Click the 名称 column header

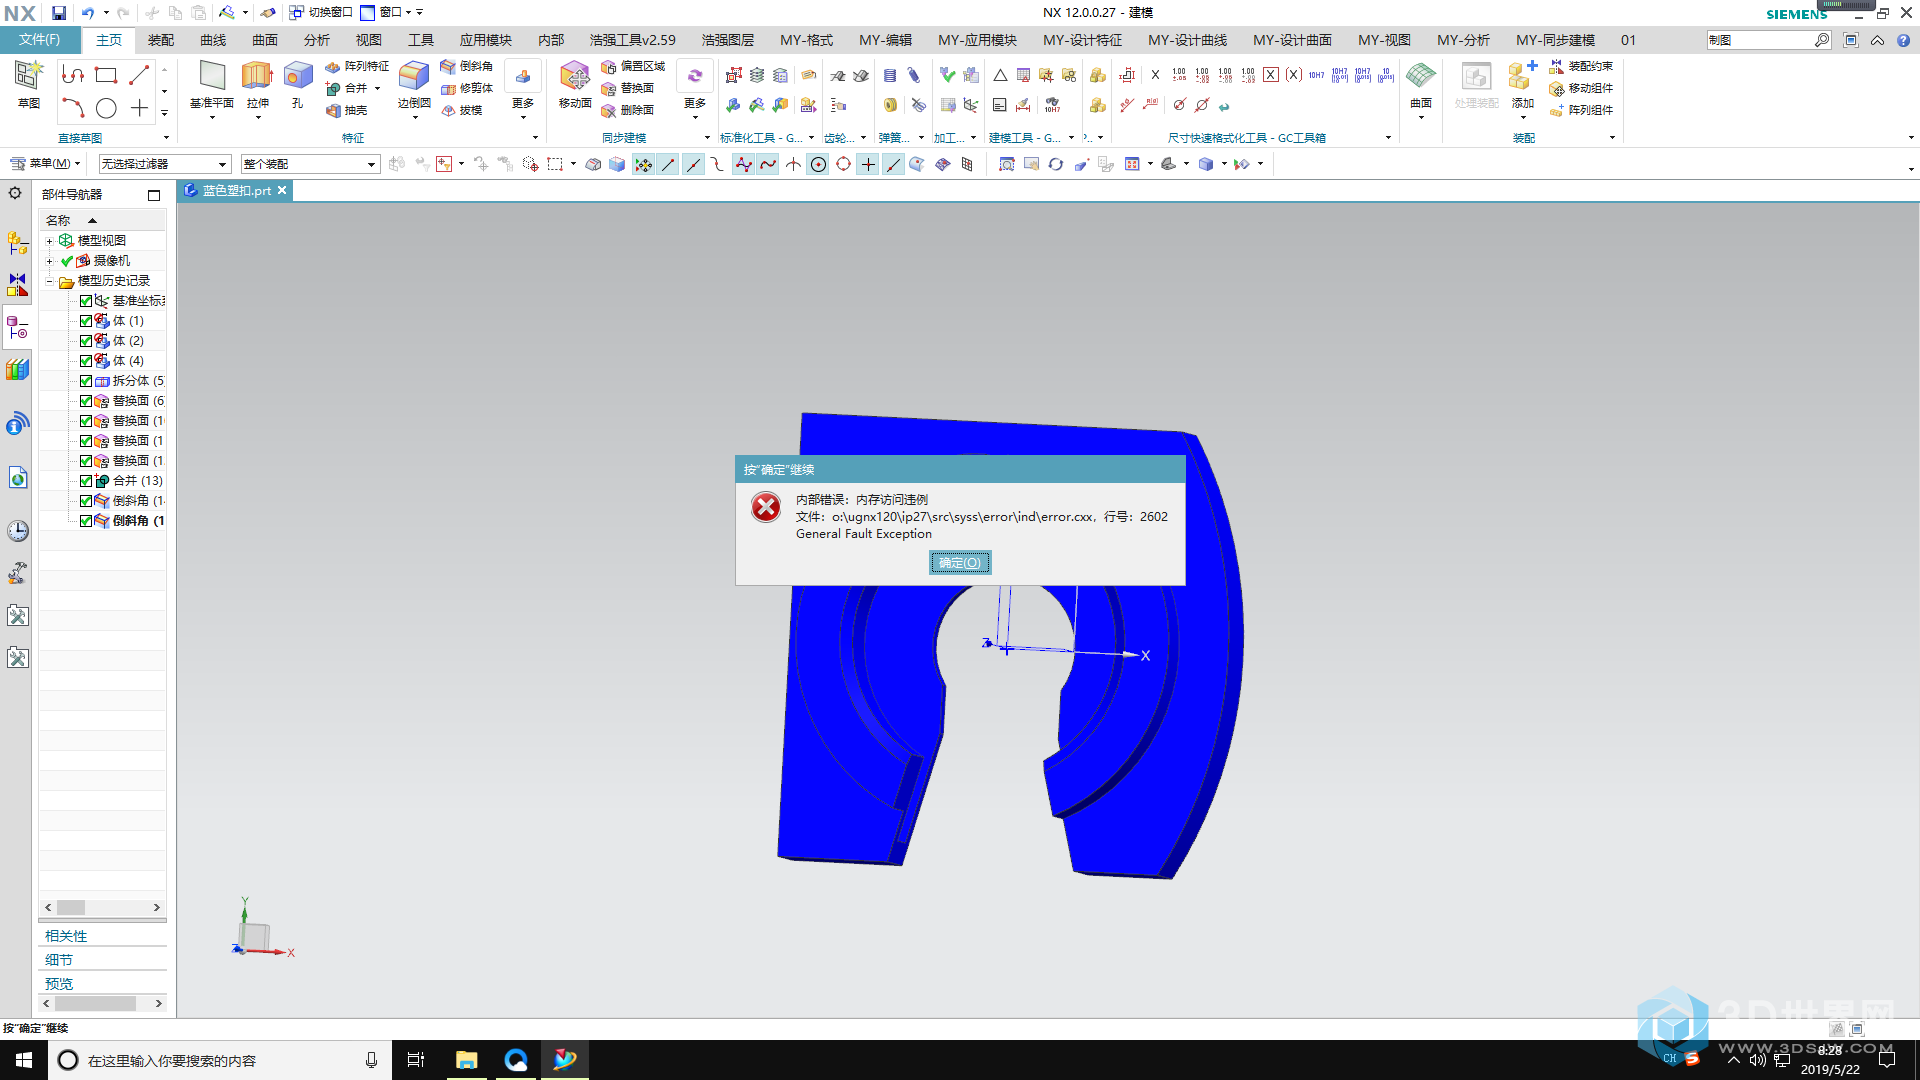point(58,221)
